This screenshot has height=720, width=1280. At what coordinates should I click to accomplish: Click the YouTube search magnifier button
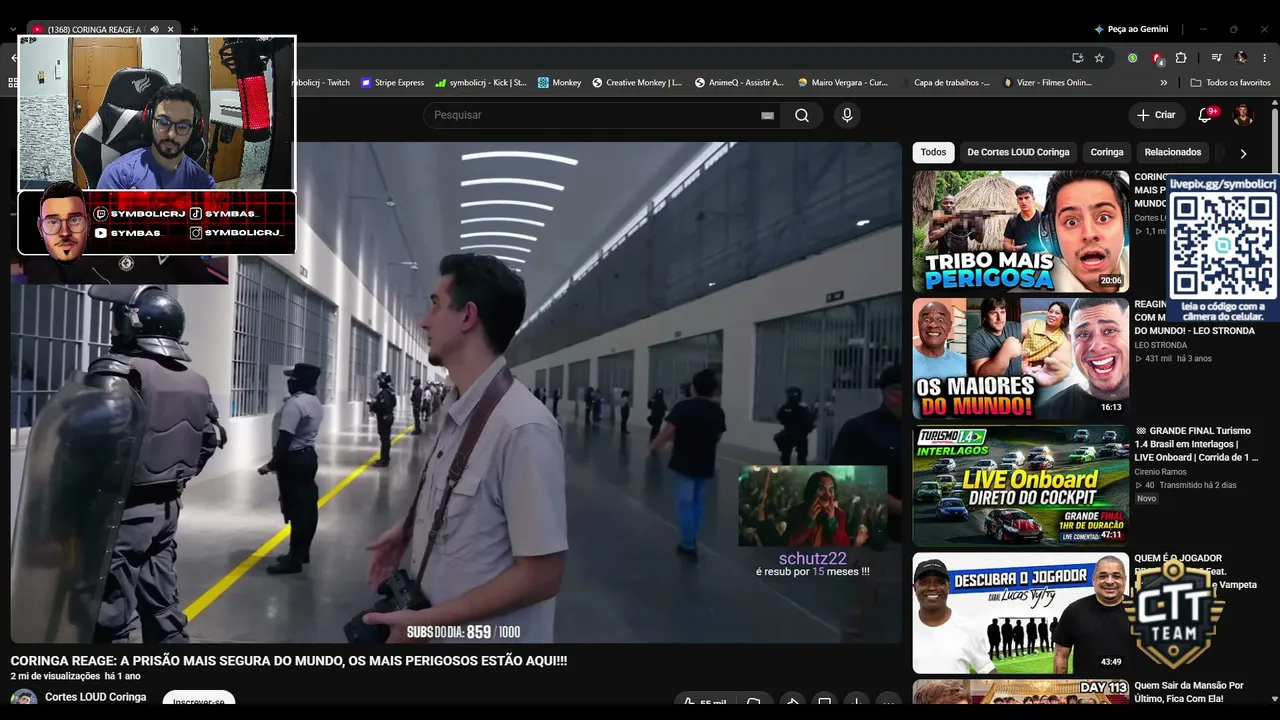coord(802,115)
